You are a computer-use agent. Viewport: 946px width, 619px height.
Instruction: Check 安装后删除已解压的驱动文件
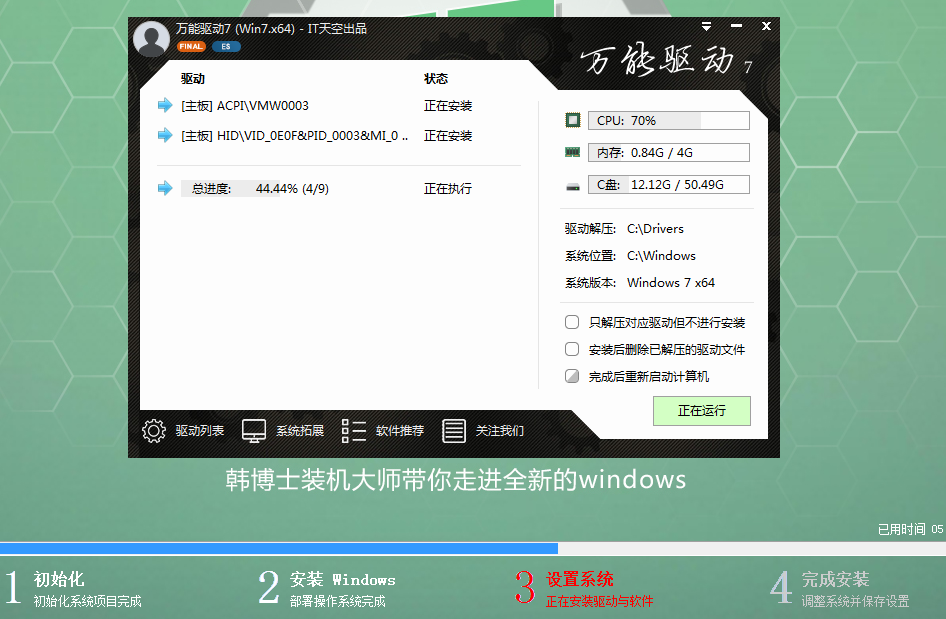coord(571,349)
